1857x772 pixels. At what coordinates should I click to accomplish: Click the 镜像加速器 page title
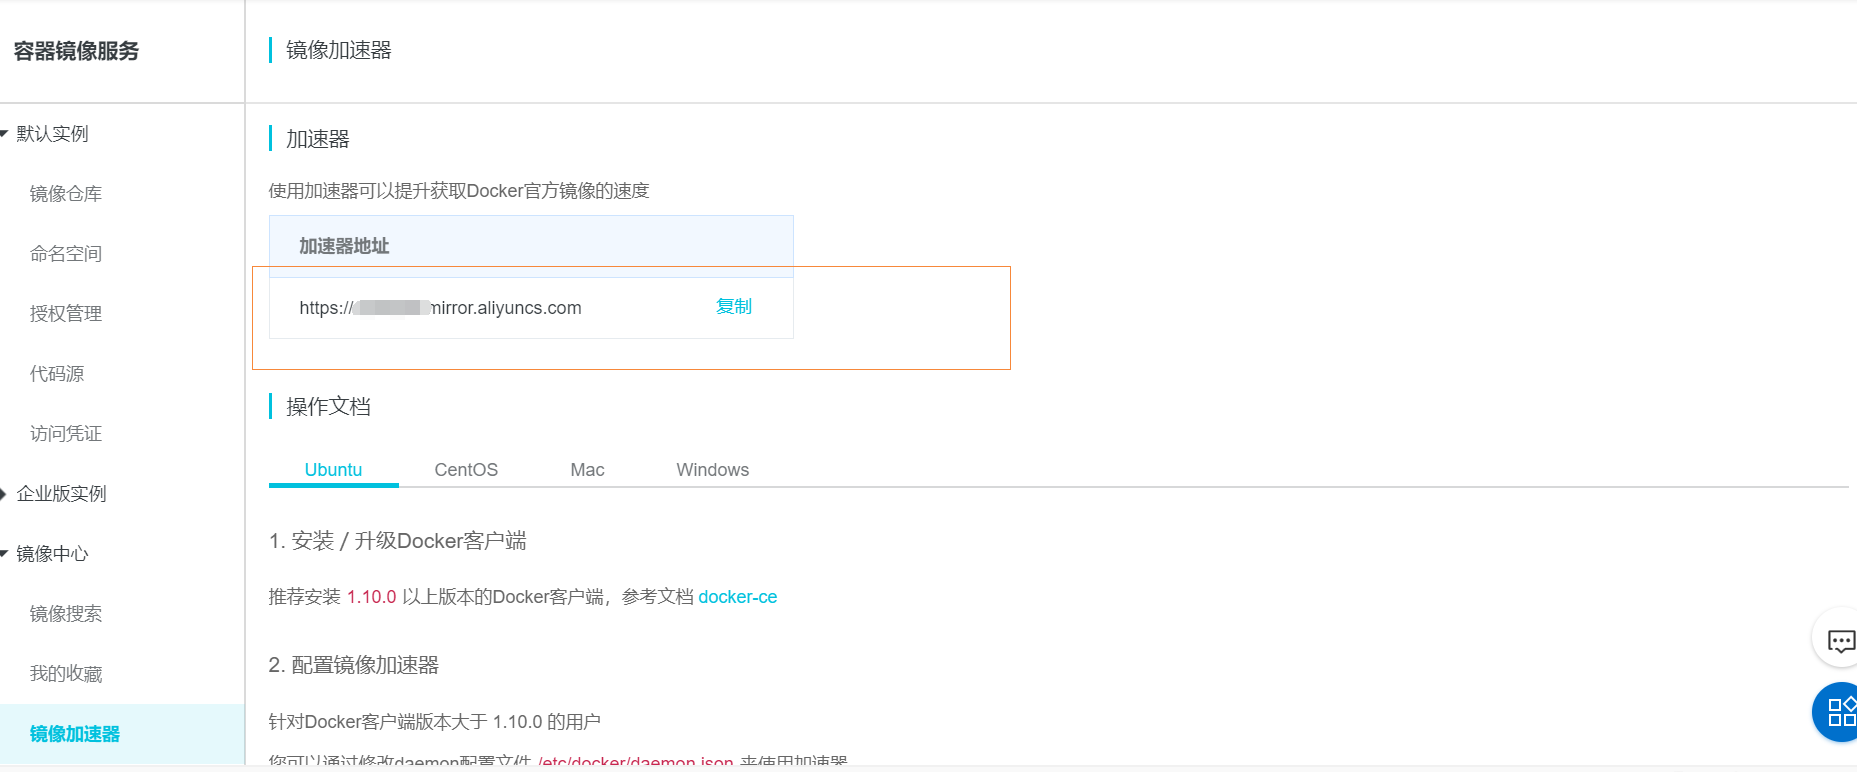[x=339, y=50]
